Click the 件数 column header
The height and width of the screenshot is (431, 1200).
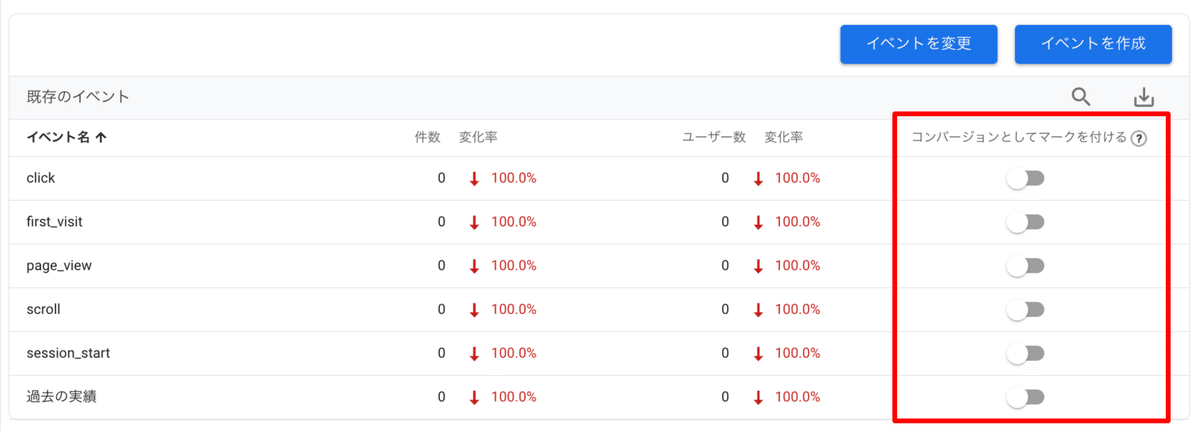[x=427, y=138]
